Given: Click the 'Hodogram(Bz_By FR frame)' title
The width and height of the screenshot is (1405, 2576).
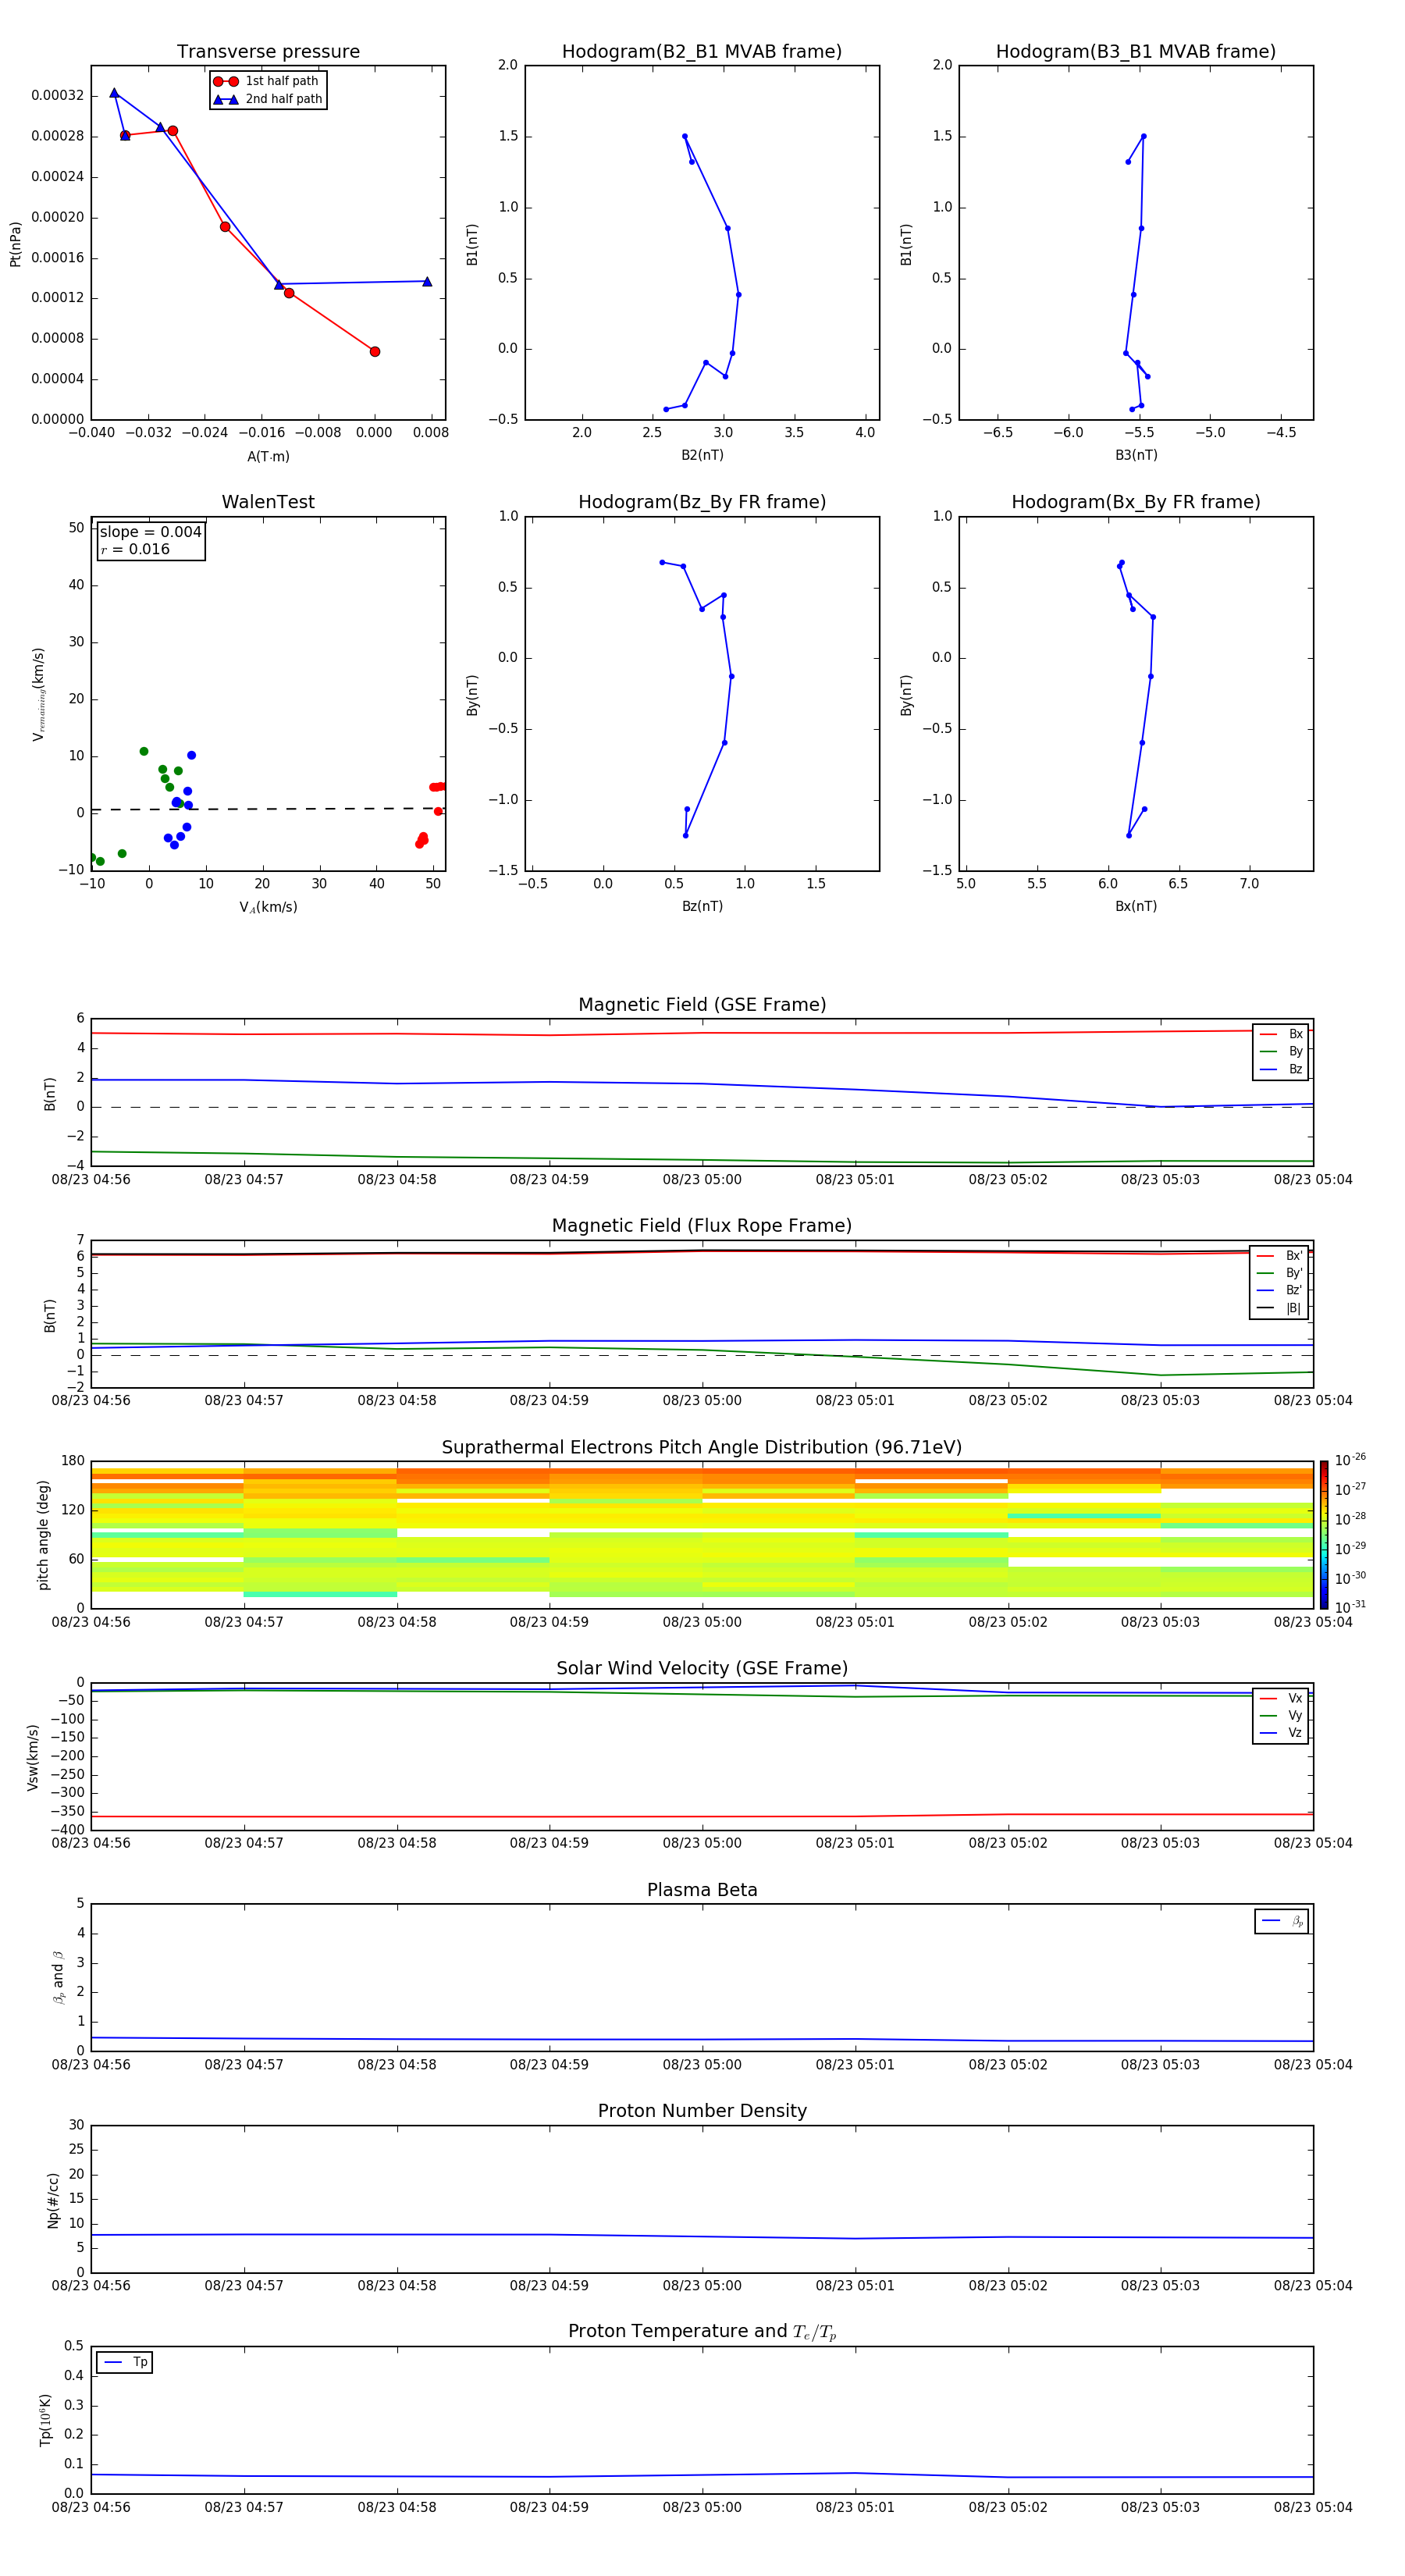Looking at the screenshot, I should 702,502.
